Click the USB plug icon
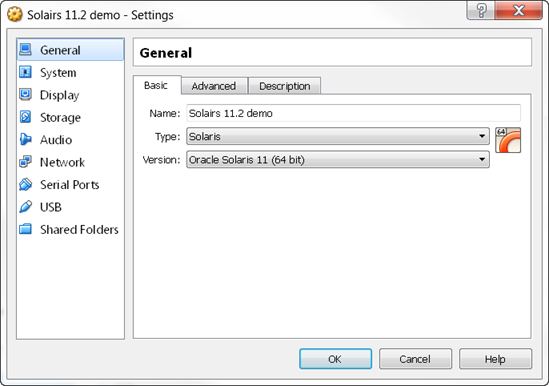Viewport: 549px width, 386px height. [26, 207]
